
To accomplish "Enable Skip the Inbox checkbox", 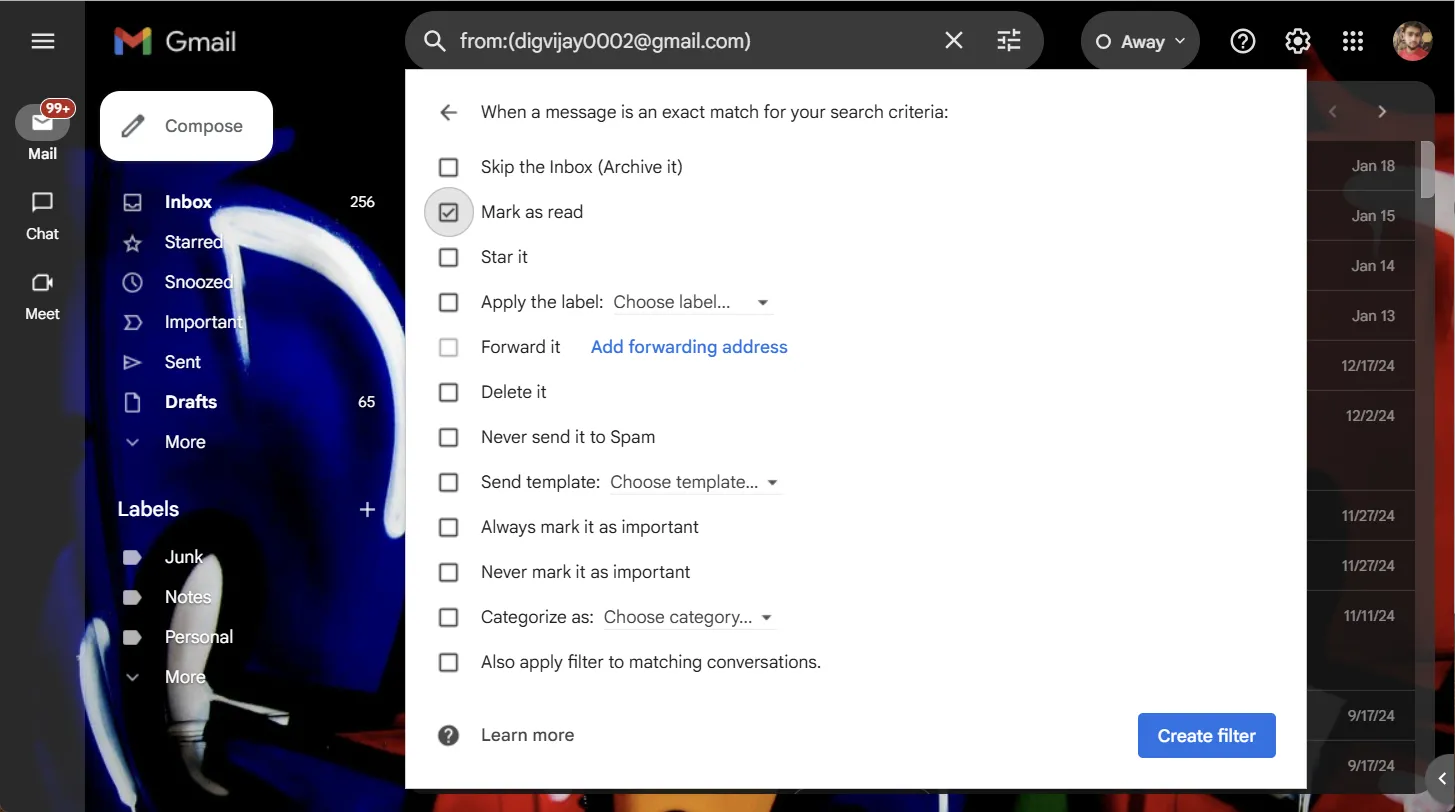I will click(449, 167).
